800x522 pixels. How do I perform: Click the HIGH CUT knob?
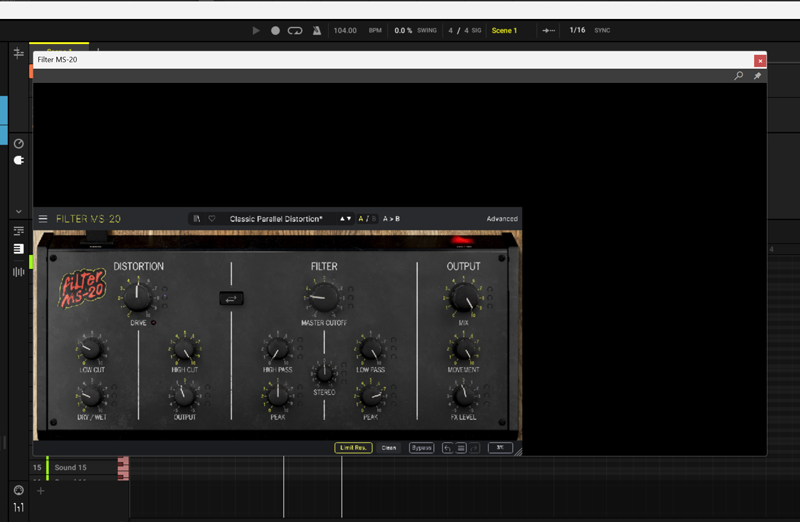click(184, 349)
